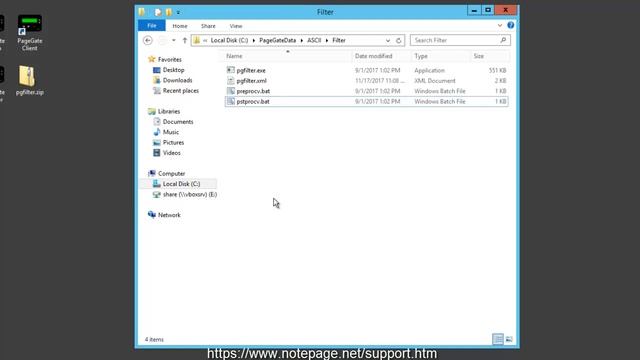Image resolution: width=640 pixels, height=360 pixels.
Task: Click Local Disk (C:) in address bar
Action: click(229, 40)
